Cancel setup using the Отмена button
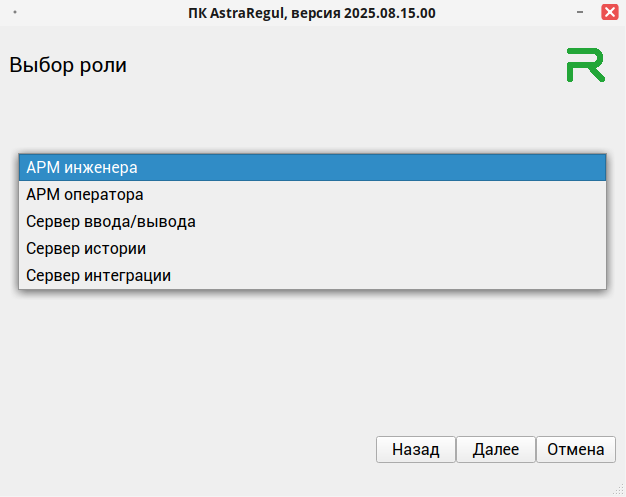 [x=575, y=450]
